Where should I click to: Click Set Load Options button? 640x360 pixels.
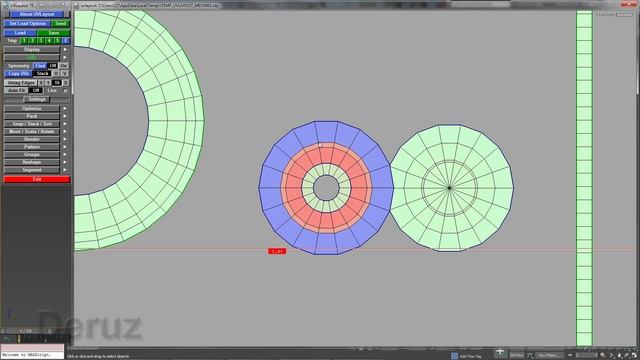(27, 24)
